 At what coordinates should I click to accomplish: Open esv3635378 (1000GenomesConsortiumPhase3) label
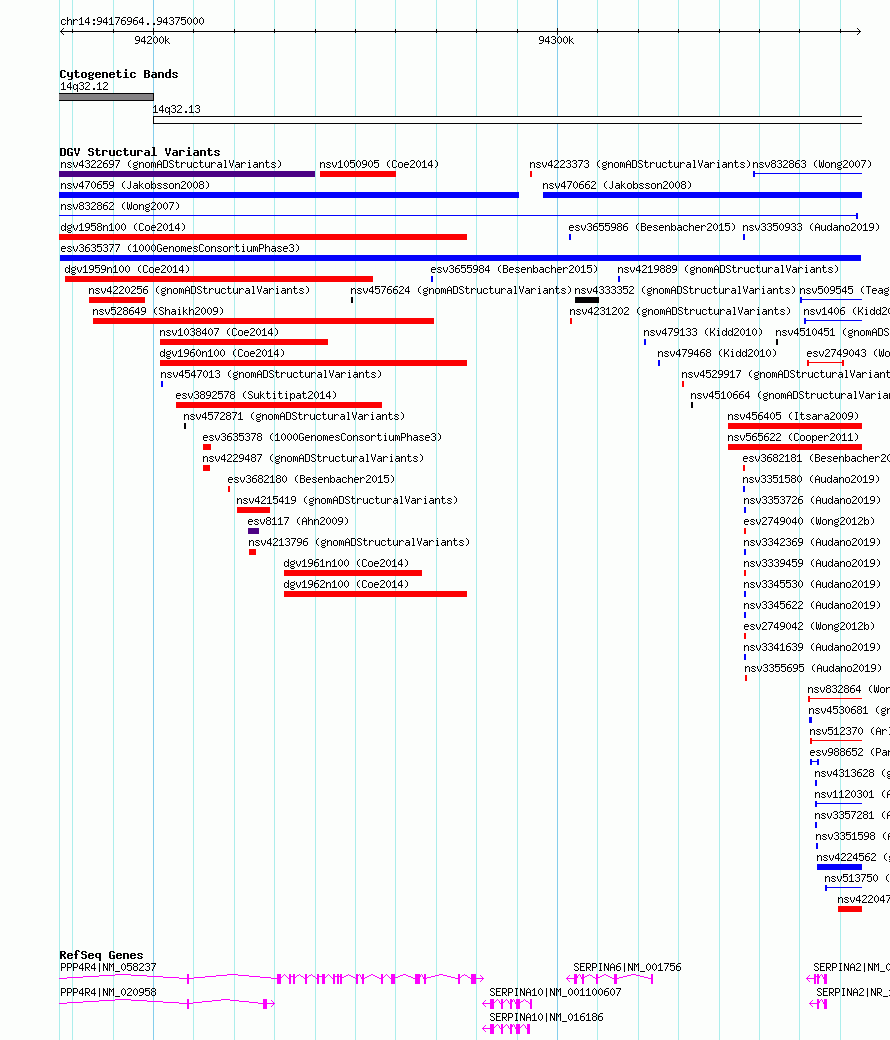(x=322, y=438)
